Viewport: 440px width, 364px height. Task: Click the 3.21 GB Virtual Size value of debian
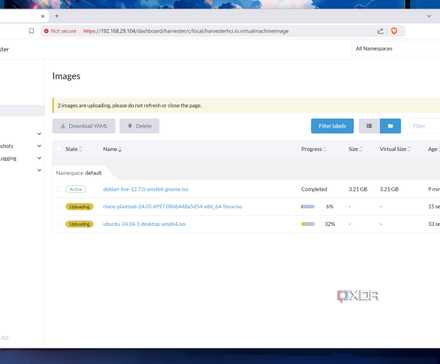tap(389, 189)
